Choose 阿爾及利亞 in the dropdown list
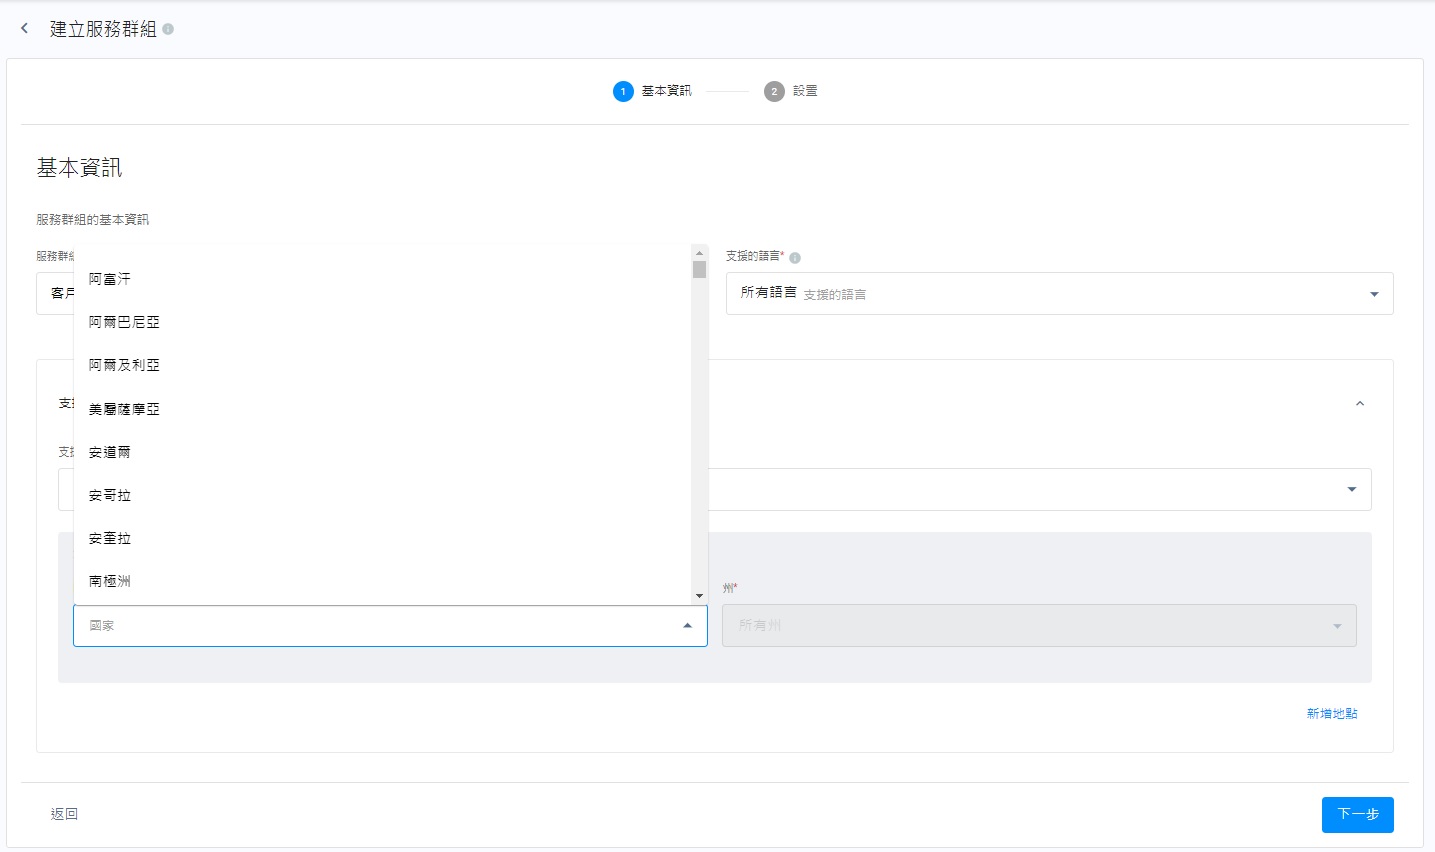1435x852 pixels. coord(124,365)
